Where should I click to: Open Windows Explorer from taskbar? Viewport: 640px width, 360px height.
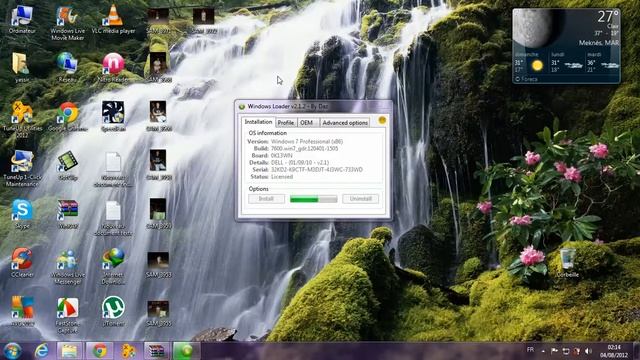point(69,351)
